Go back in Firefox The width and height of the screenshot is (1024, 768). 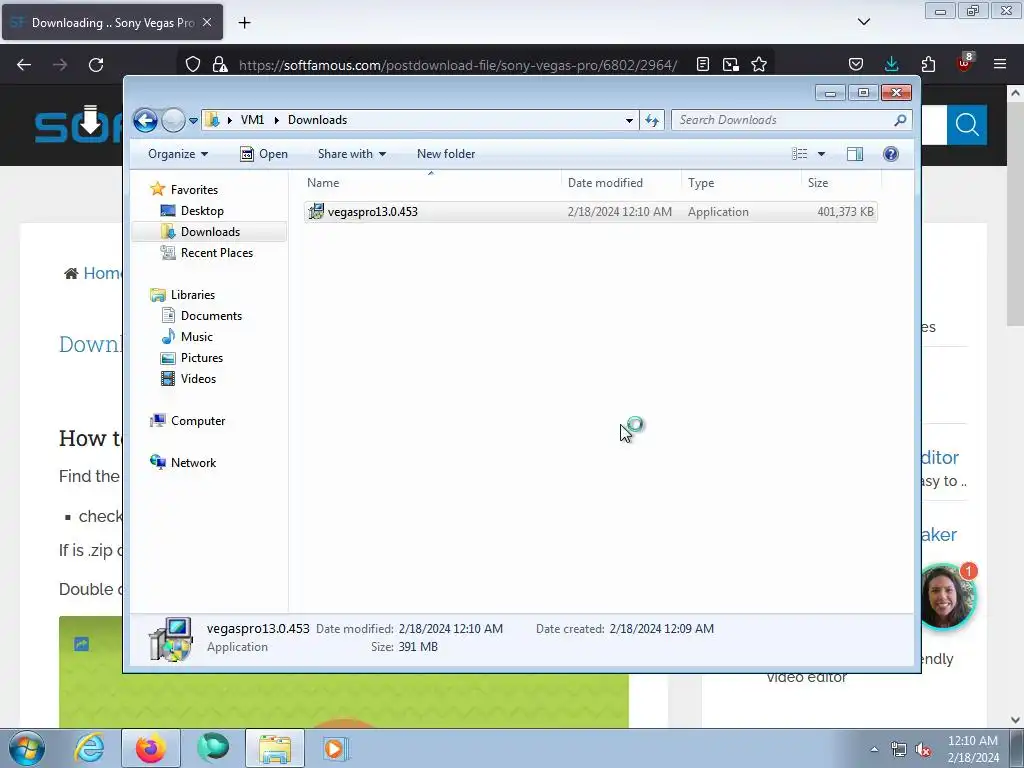click(24, 65)
